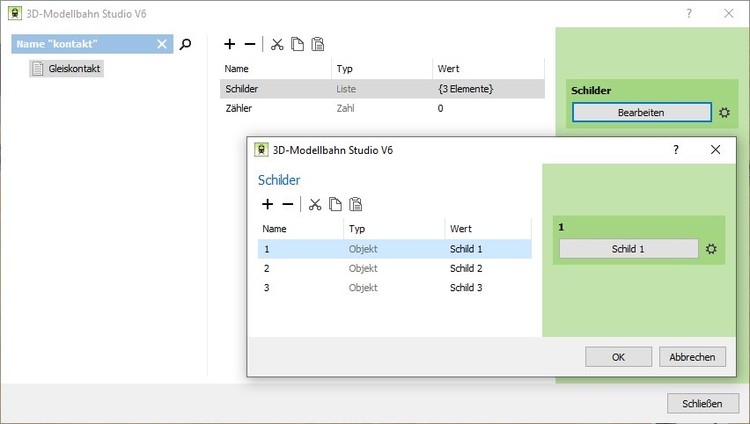Click the Name column header in main window
Viewport: 750px width, 424px height.
pyautogui.click(x=276, y=68)
